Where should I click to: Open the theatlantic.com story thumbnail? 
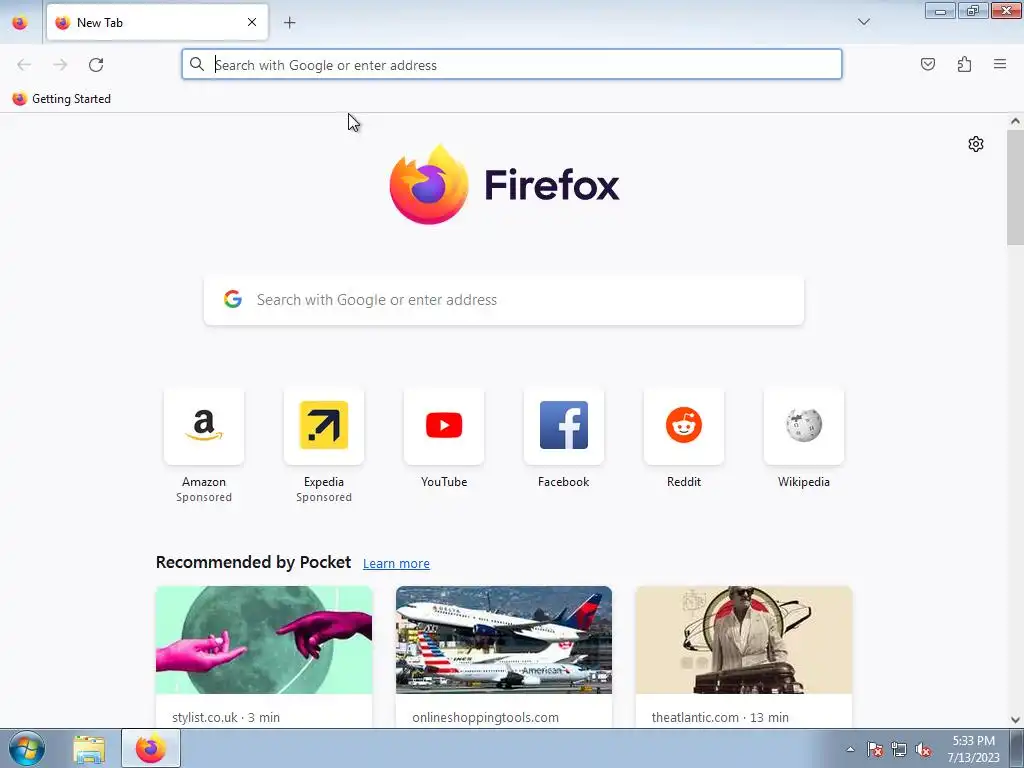coord(744,640)
